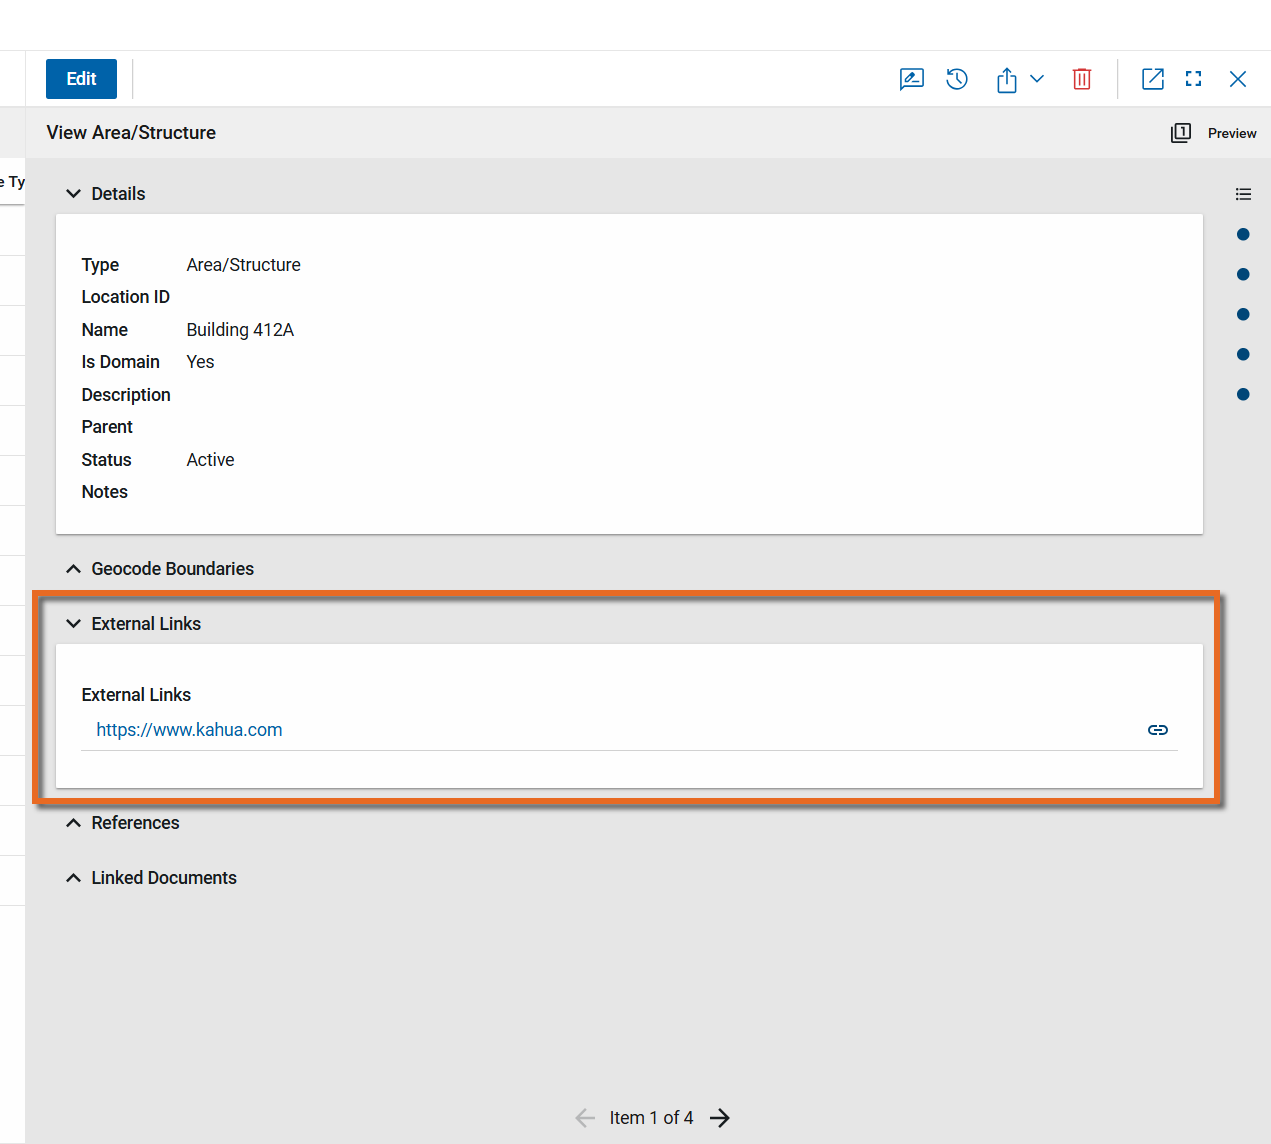The height and width of the screenshot is (1144, 1271).
Task: Open the history clock icon
Action: pos(957,79)
